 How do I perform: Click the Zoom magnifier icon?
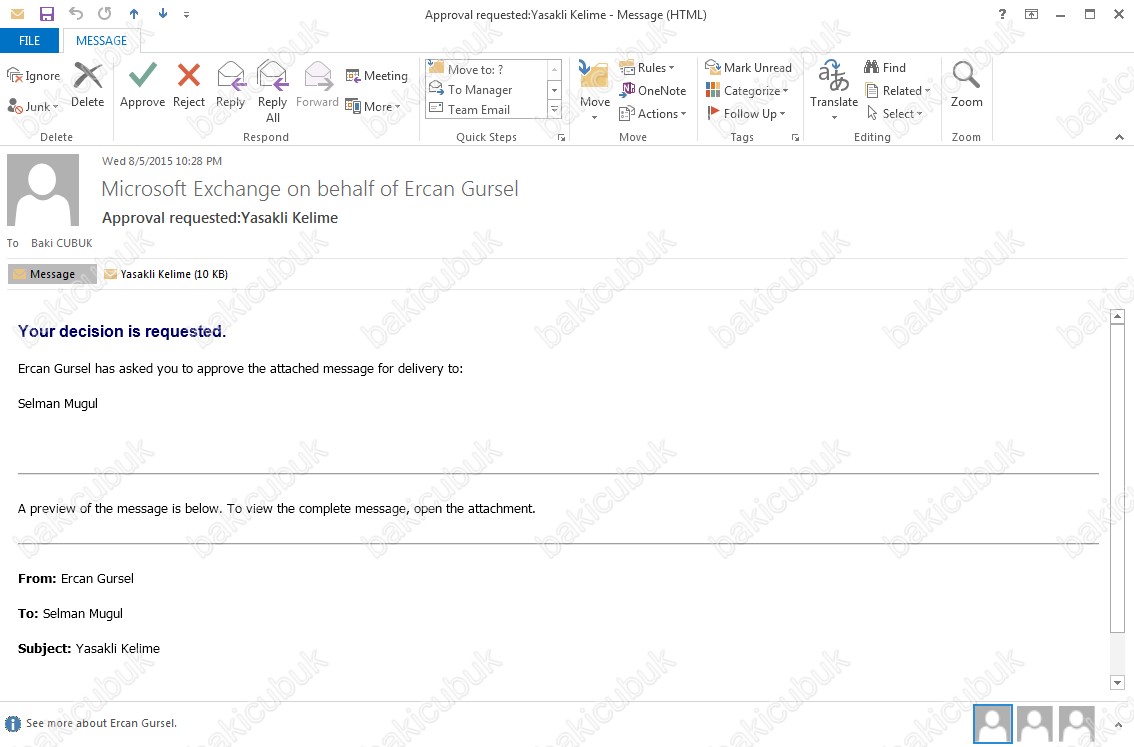point(966,76)
